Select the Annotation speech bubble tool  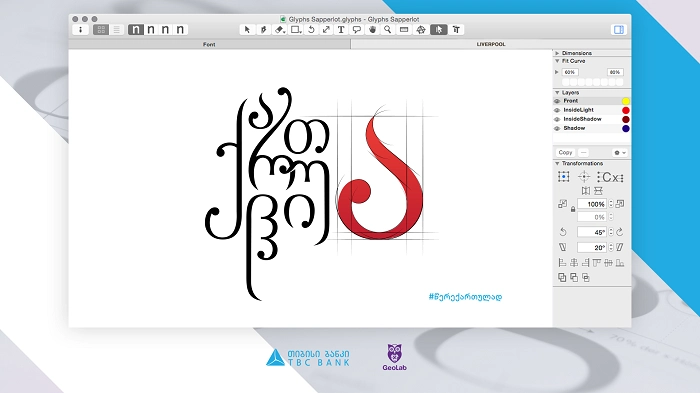click(x=357, y=30)
